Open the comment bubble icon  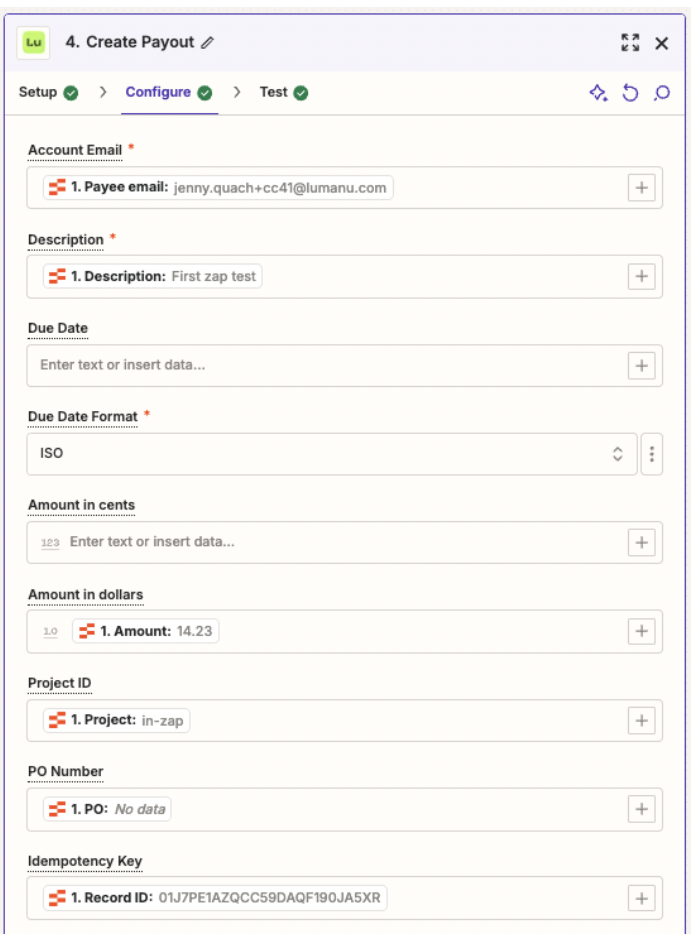(661, 93)
